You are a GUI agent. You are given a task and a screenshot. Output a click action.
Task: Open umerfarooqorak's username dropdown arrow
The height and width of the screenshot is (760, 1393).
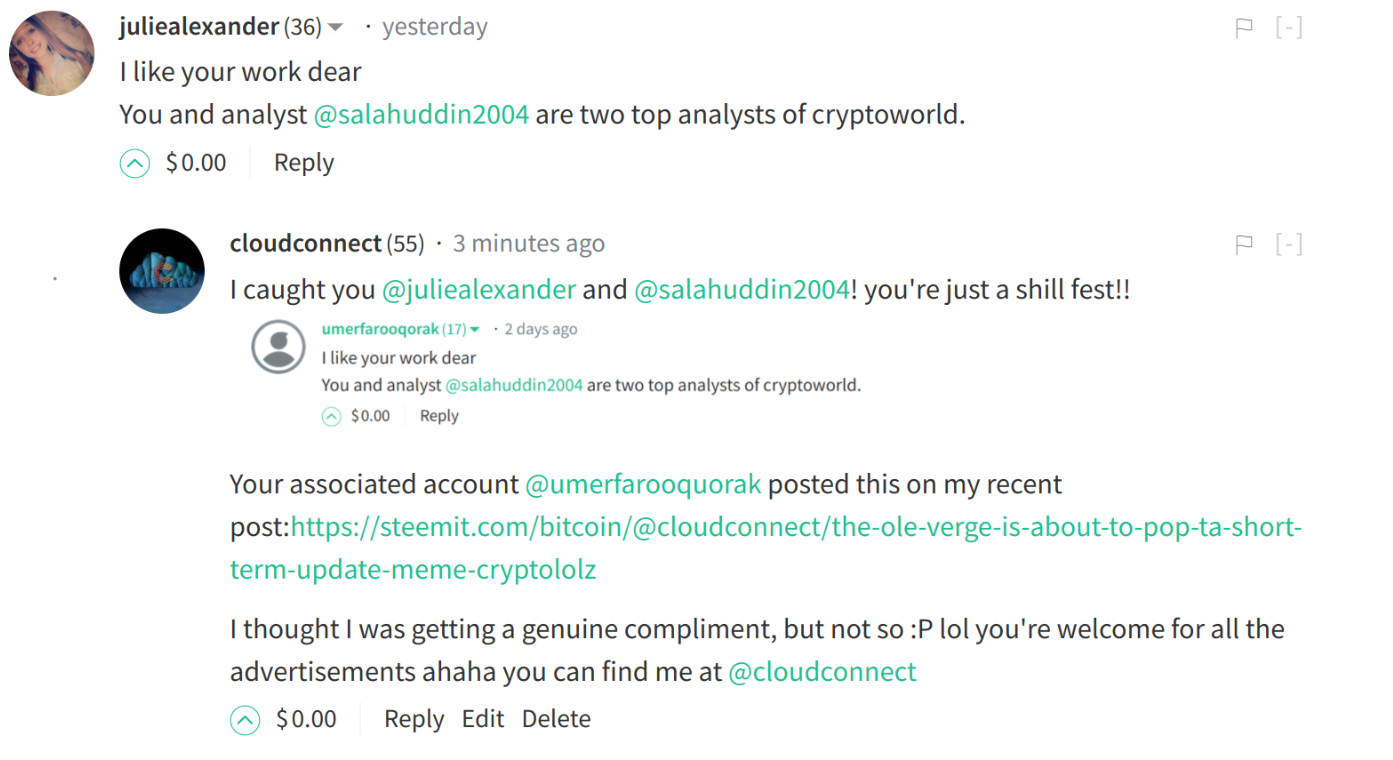coord(475,330)
